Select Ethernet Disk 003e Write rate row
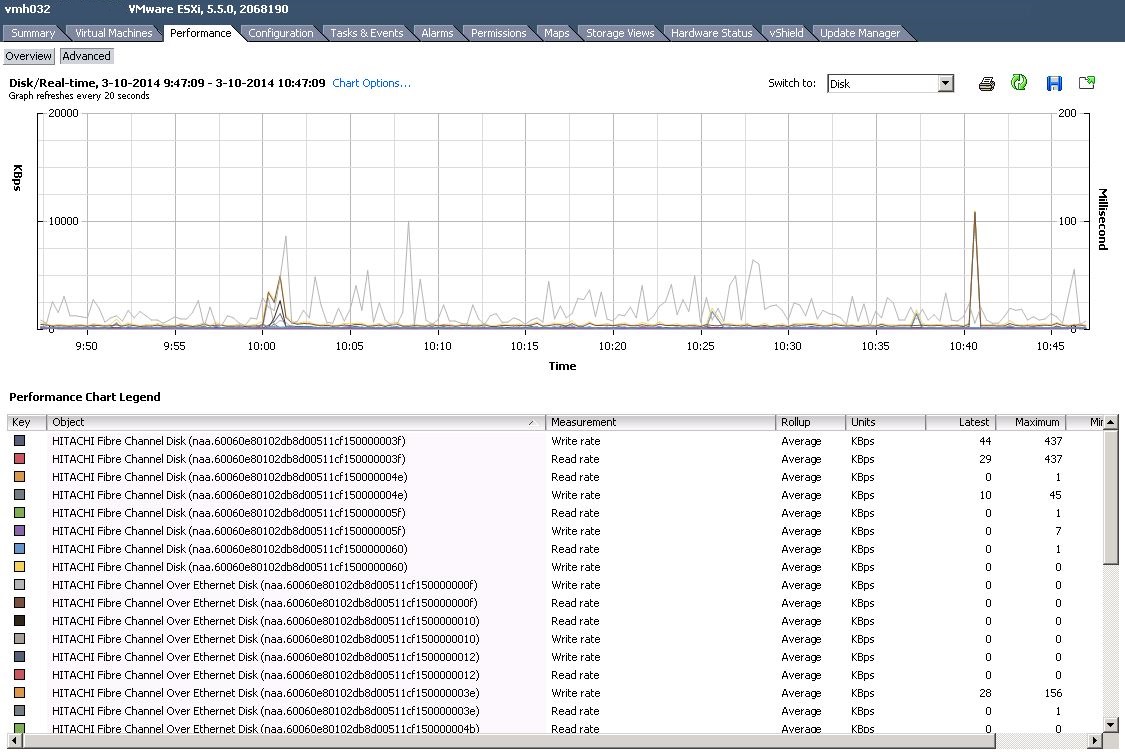The height and width of the screenshot is (753, 1125). point(555,693)
